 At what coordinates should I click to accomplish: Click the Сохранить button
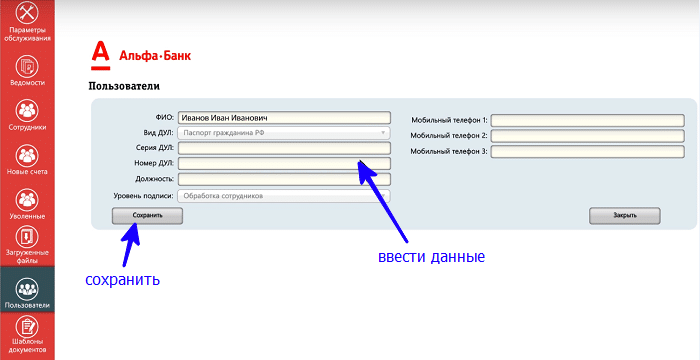pyautogui.click(x=147, y=215)
